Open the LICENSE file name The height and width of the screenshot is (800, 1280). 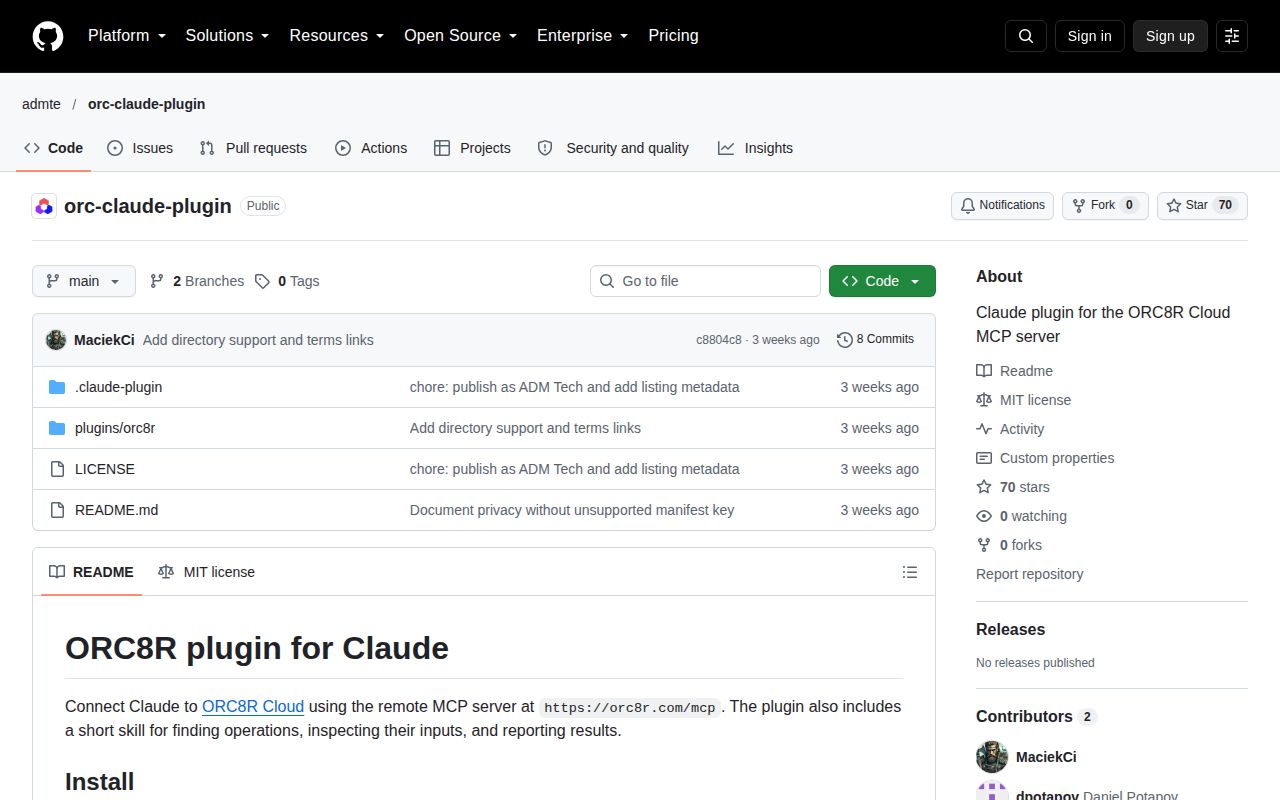105,469
